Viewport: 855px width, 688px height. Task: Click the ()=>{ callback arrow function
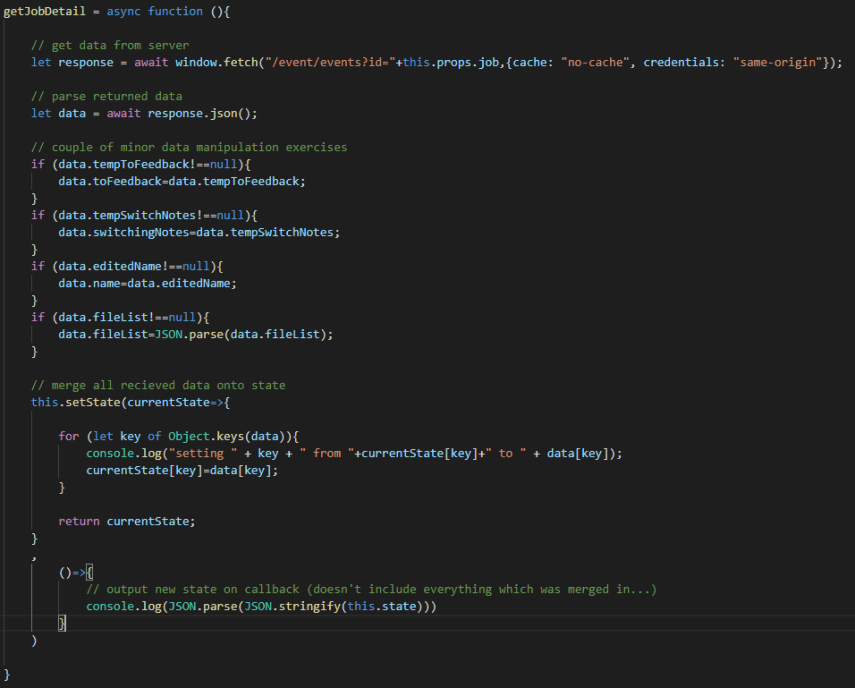(x=76, y=572)
